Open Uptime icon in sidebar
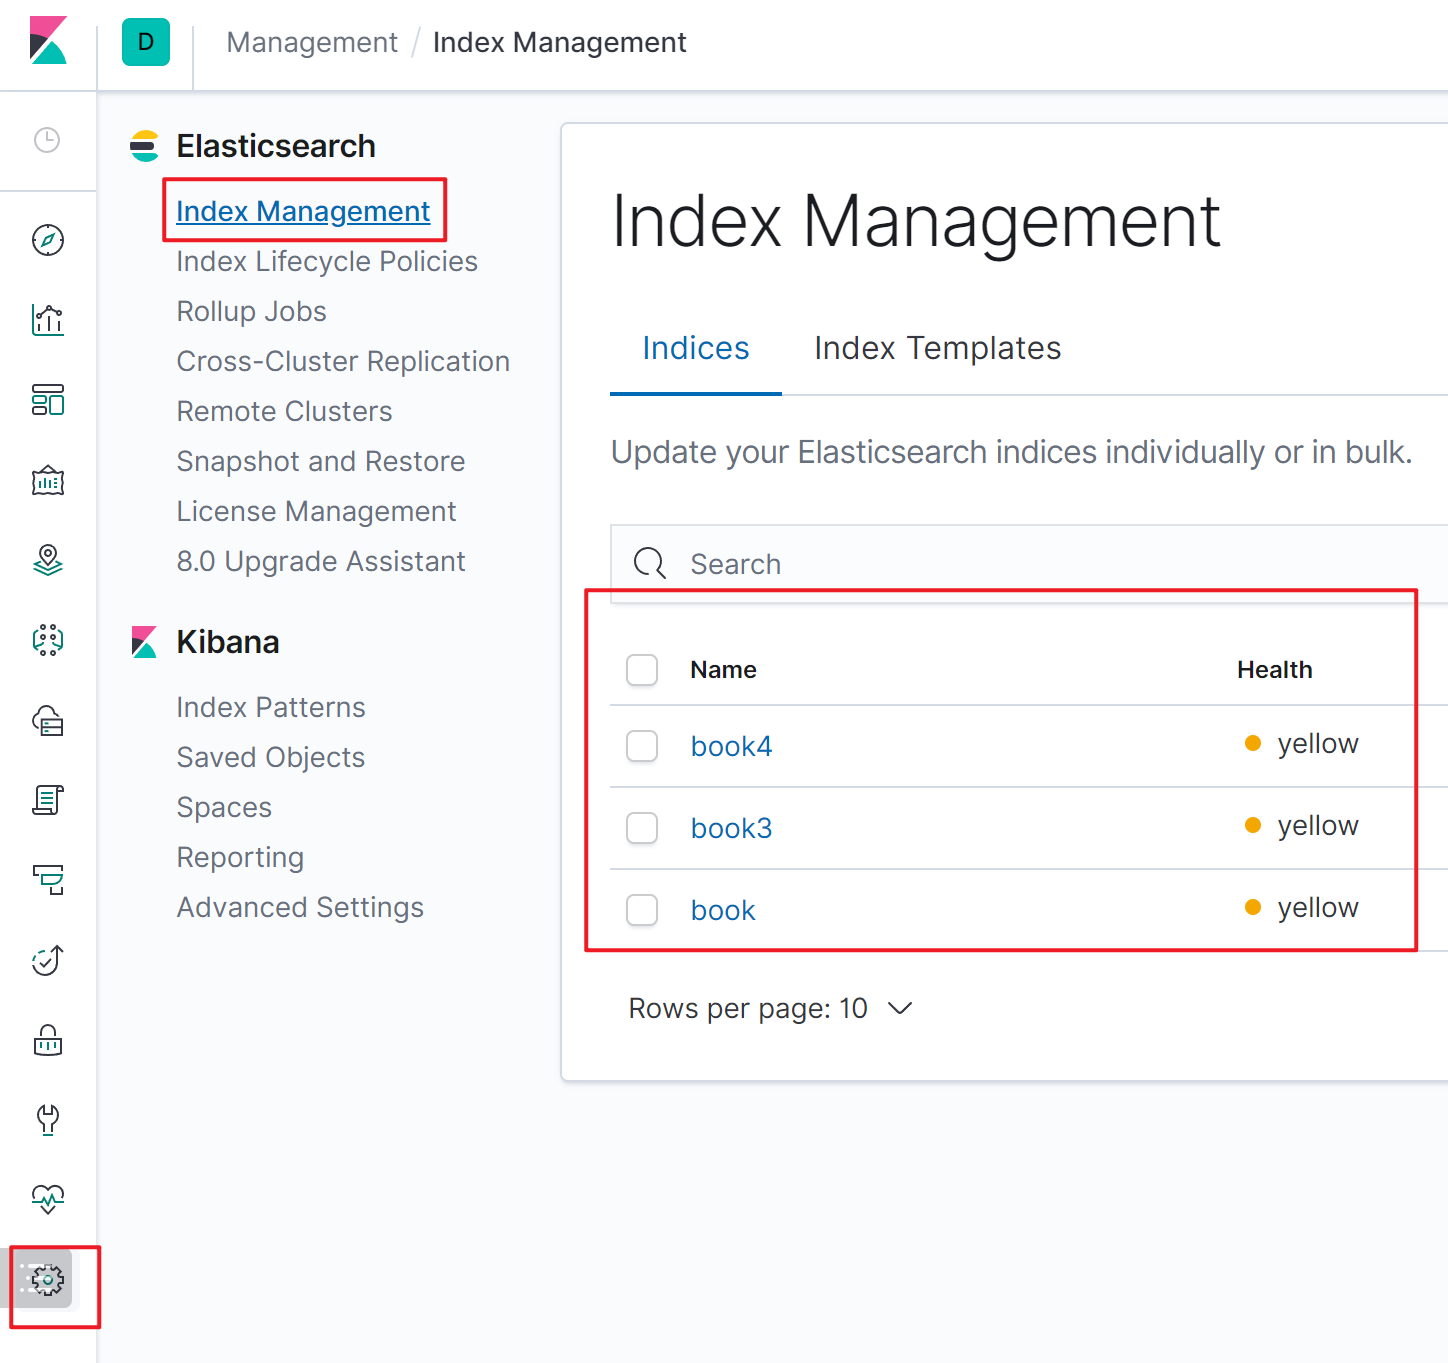The height and width of the screenshot is (1363, 1448). (48, 960)
